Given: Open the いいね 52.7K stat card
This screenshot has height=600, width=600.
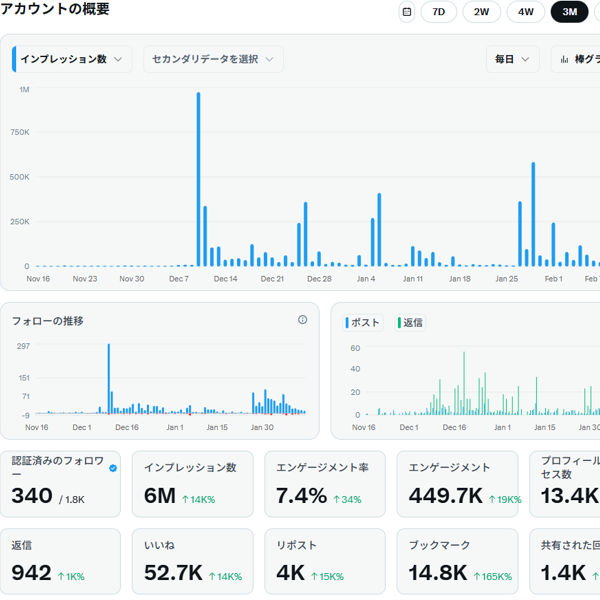Looking at the screenshot, I should pos(192,561).
